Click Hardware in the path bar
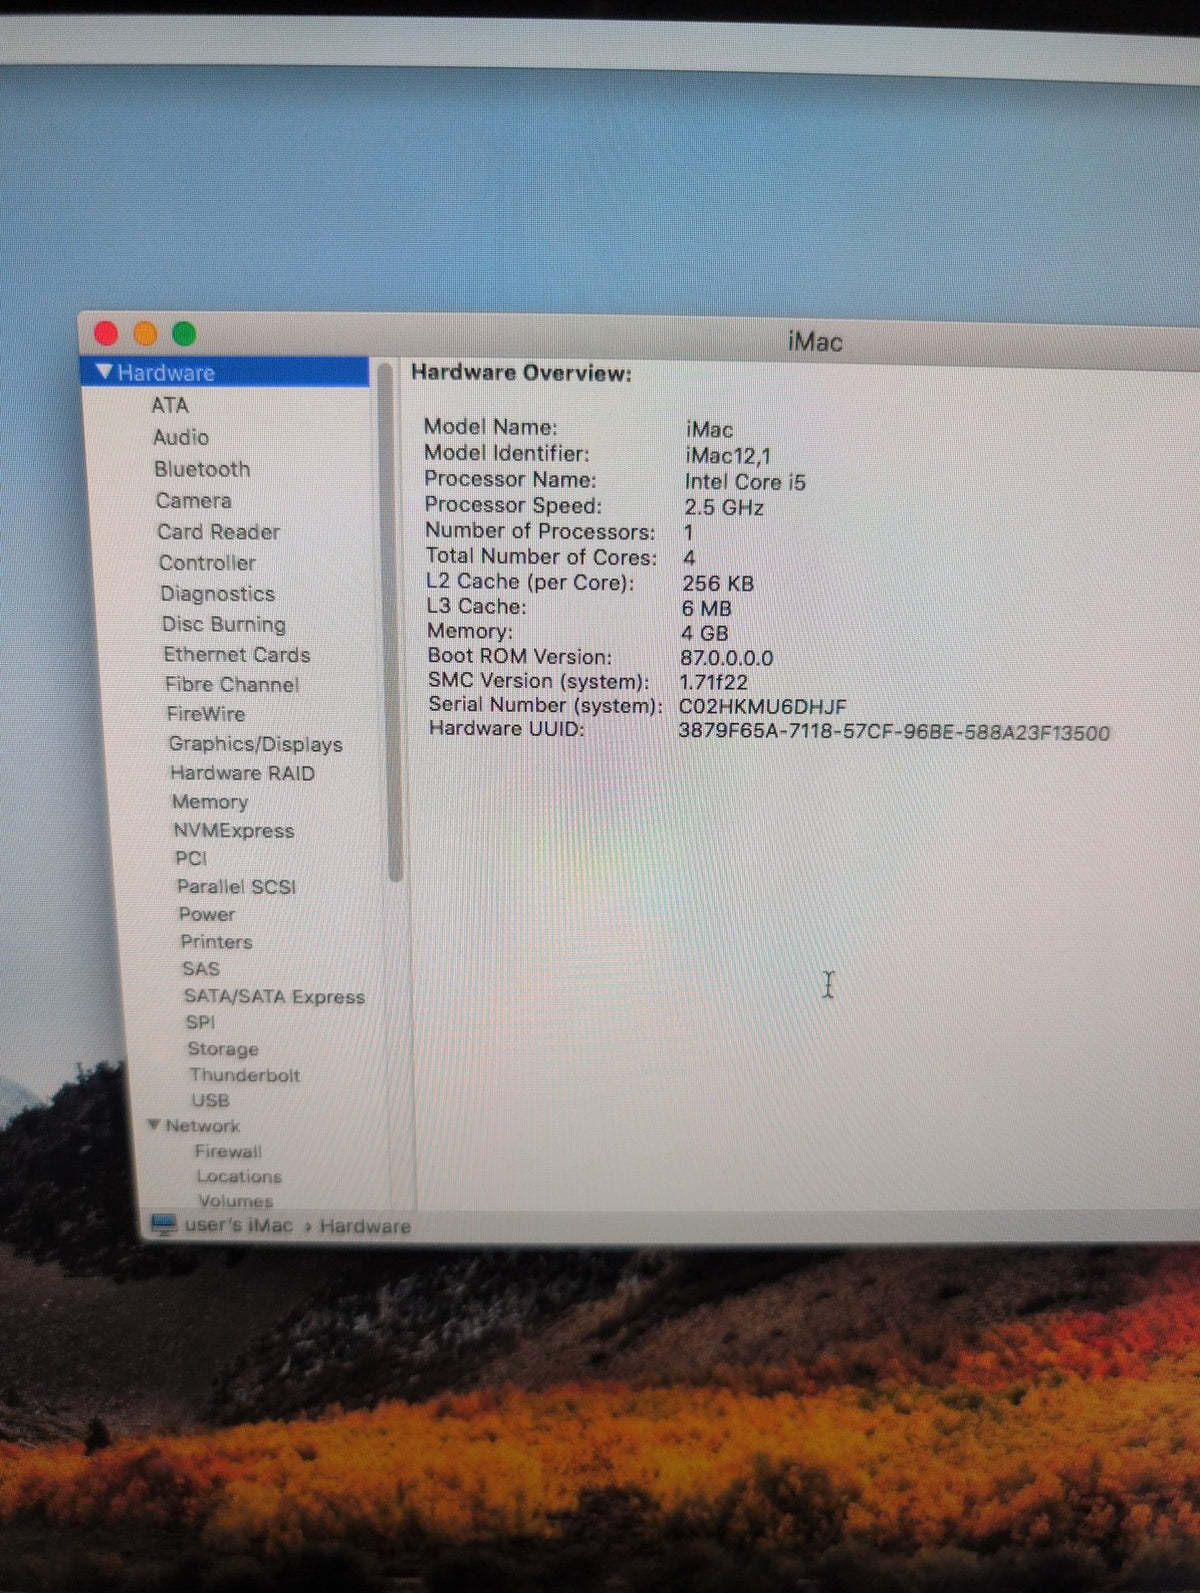The width and height of the screenshot is (1200, 1593). coord(365,1226)
